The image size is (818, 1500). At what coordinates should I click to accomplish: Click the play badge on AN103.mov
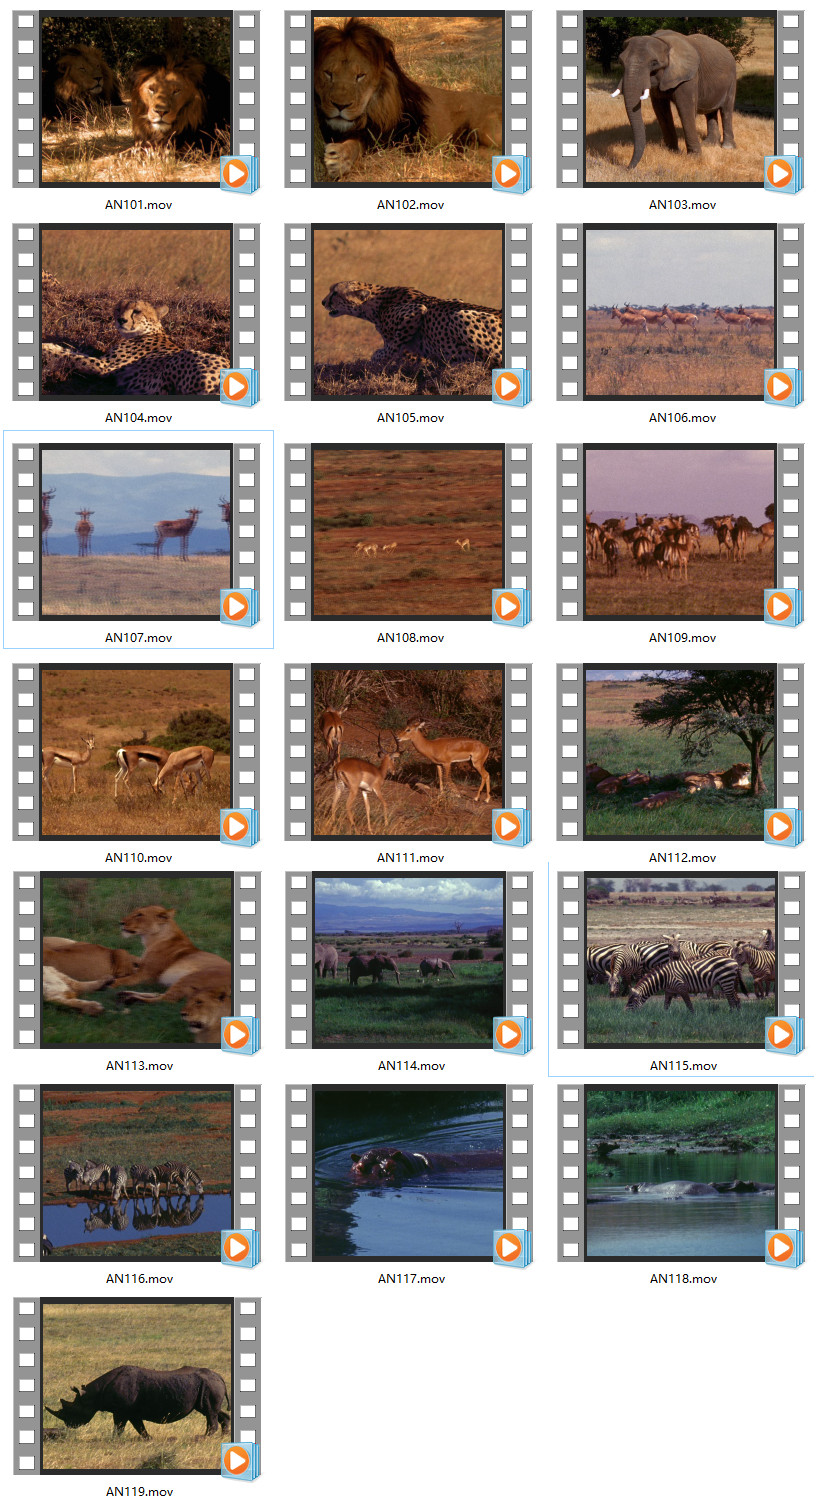coord(781,174)
